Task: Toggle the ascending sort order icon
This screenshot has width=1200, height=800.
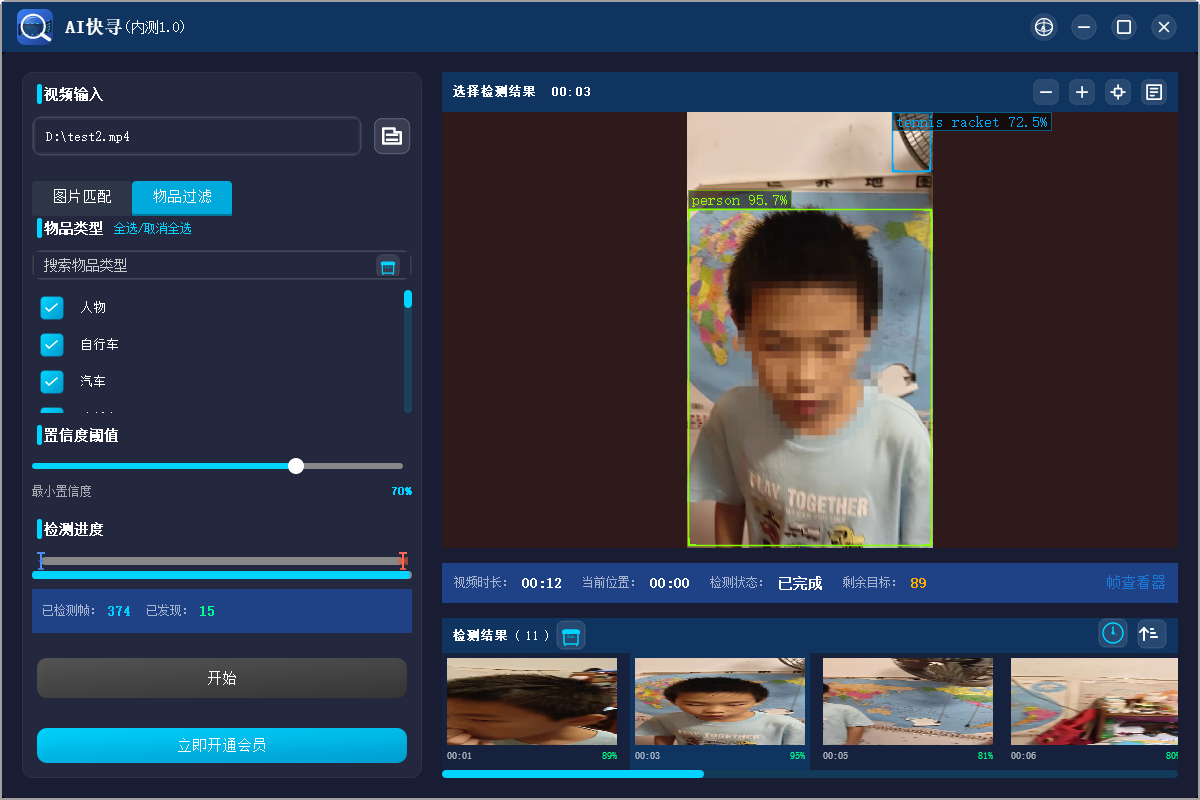Action: pos(1151,633)
